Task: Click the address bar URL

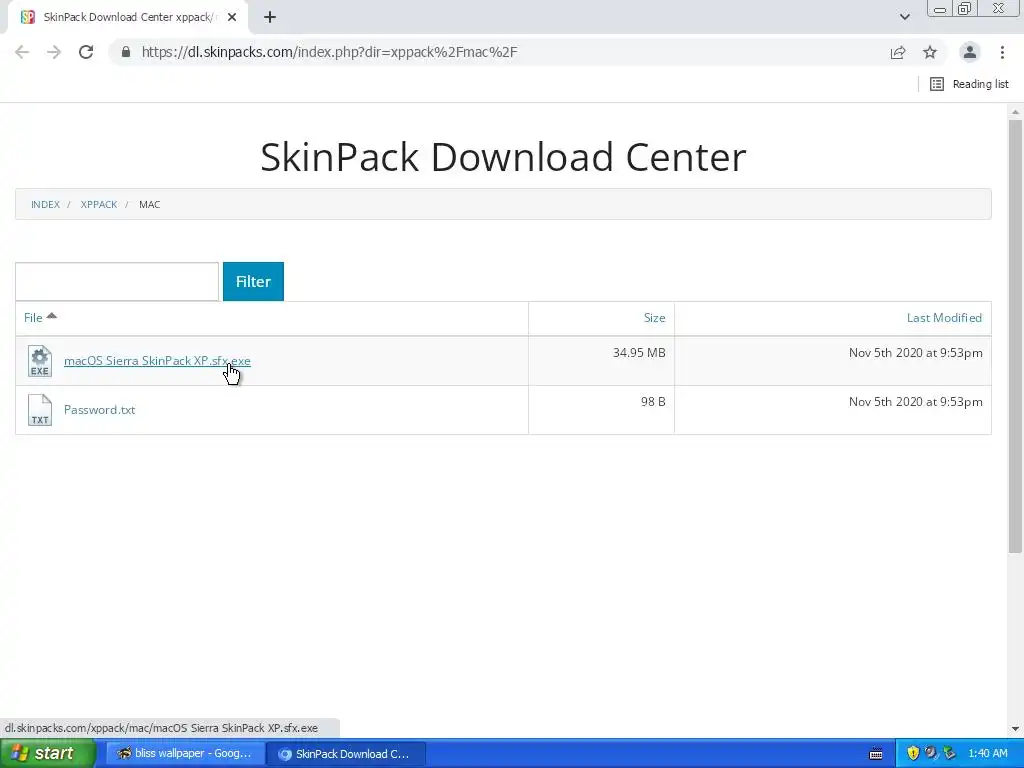Action: 329,52
